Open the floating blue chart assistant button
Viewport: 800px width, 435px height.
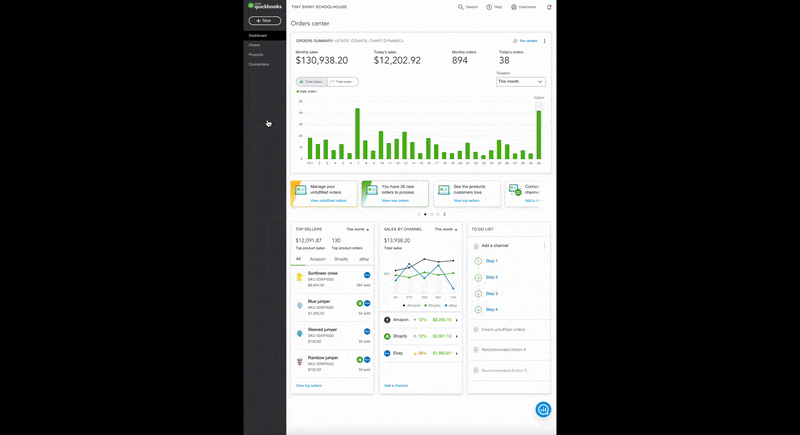click(543, 410)
